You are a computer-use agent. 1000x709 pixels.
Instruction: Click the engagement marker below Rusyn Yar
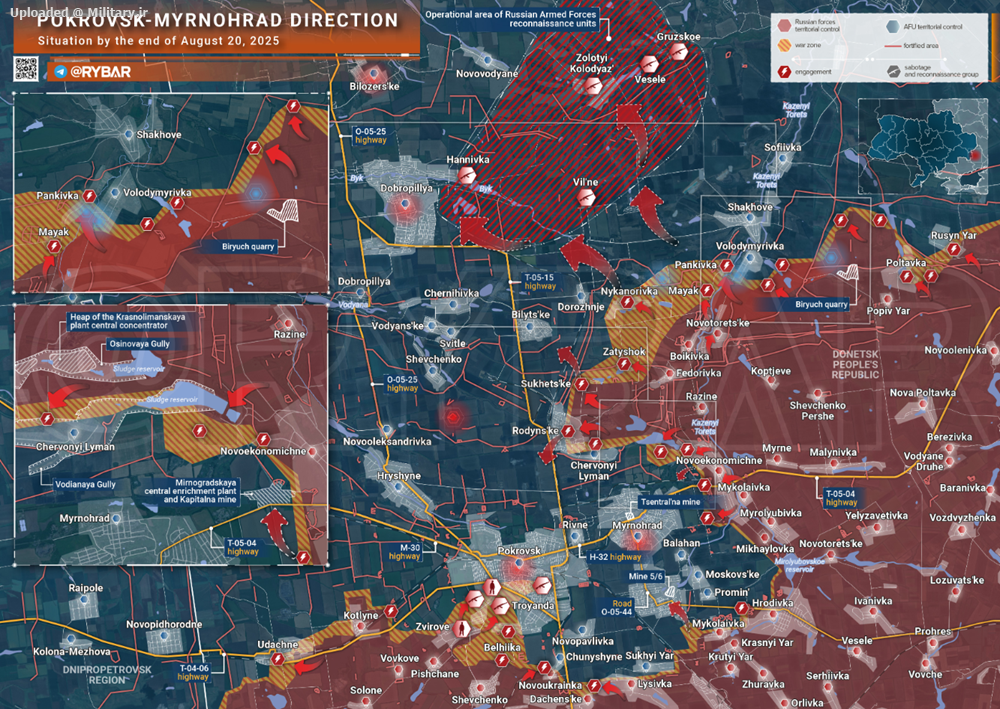[953, 249]
